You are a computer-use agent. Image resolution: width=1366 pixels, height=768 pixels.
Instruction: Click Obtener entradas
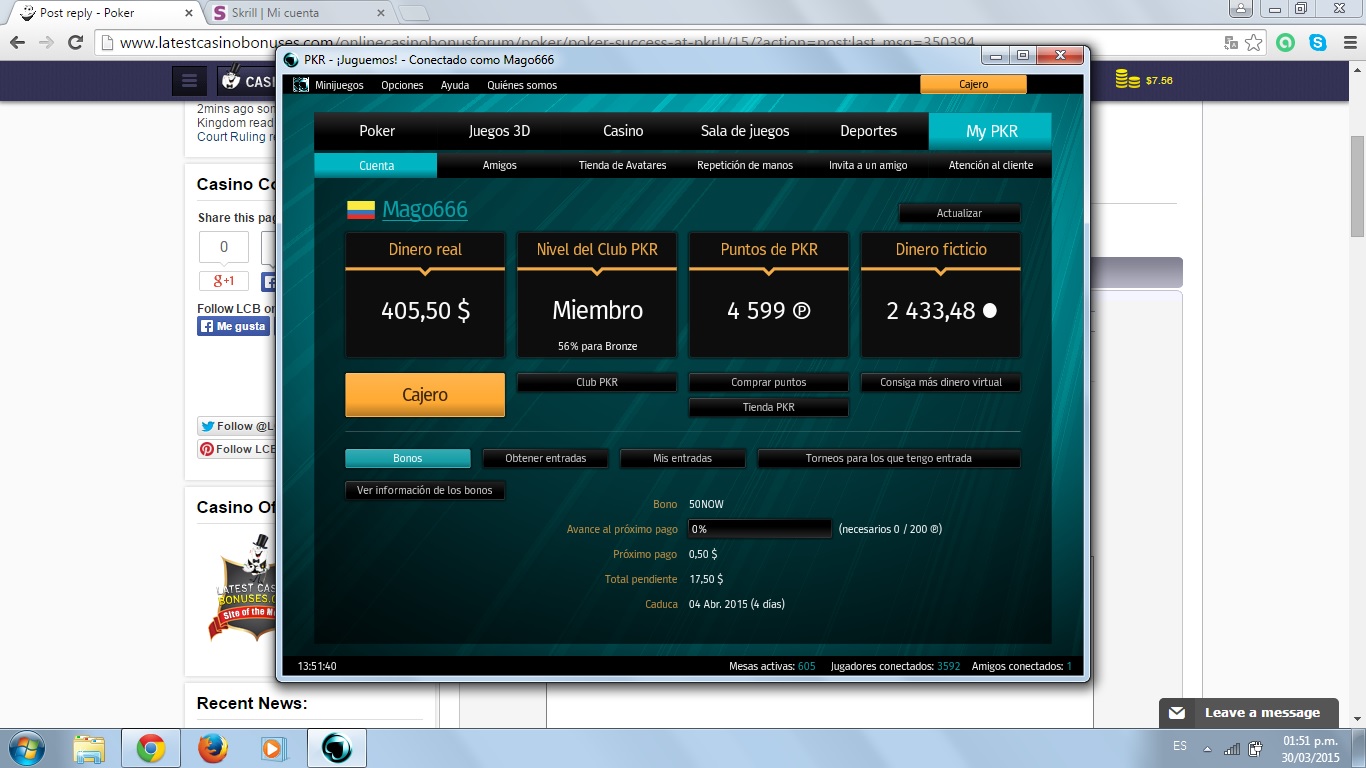(545, 458)
